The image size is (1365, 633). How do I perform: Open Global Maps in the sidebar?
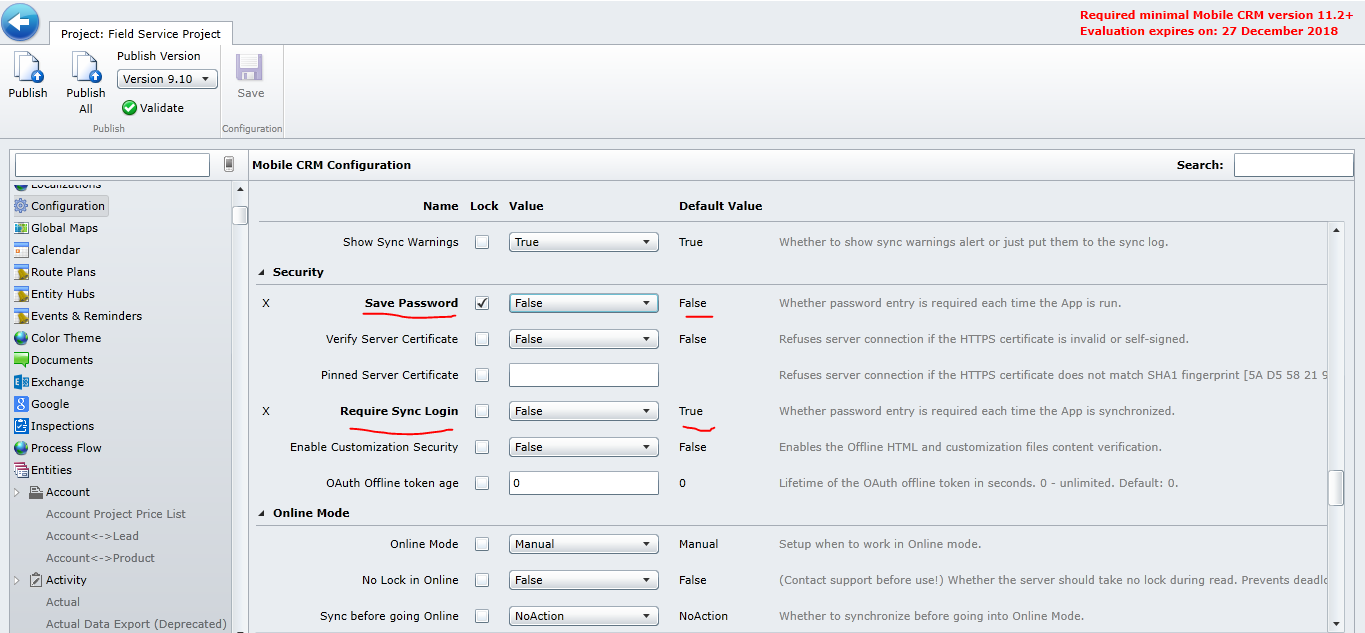click(64, 228)
